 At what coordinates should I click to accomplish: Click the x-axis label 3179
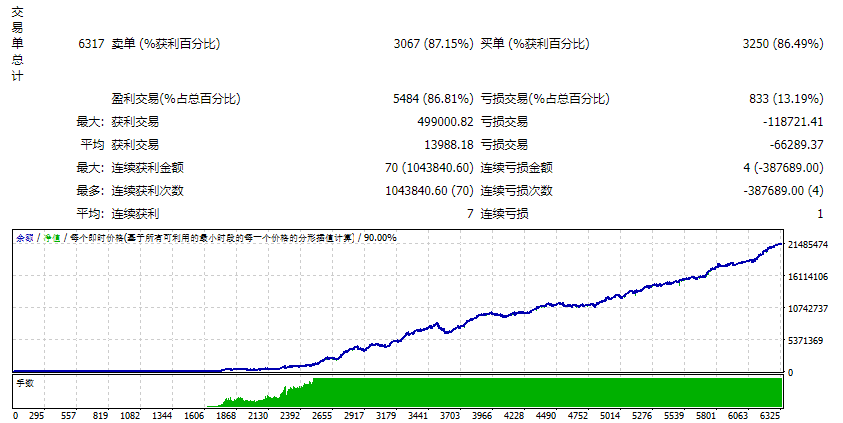click(x=386, y=415)
